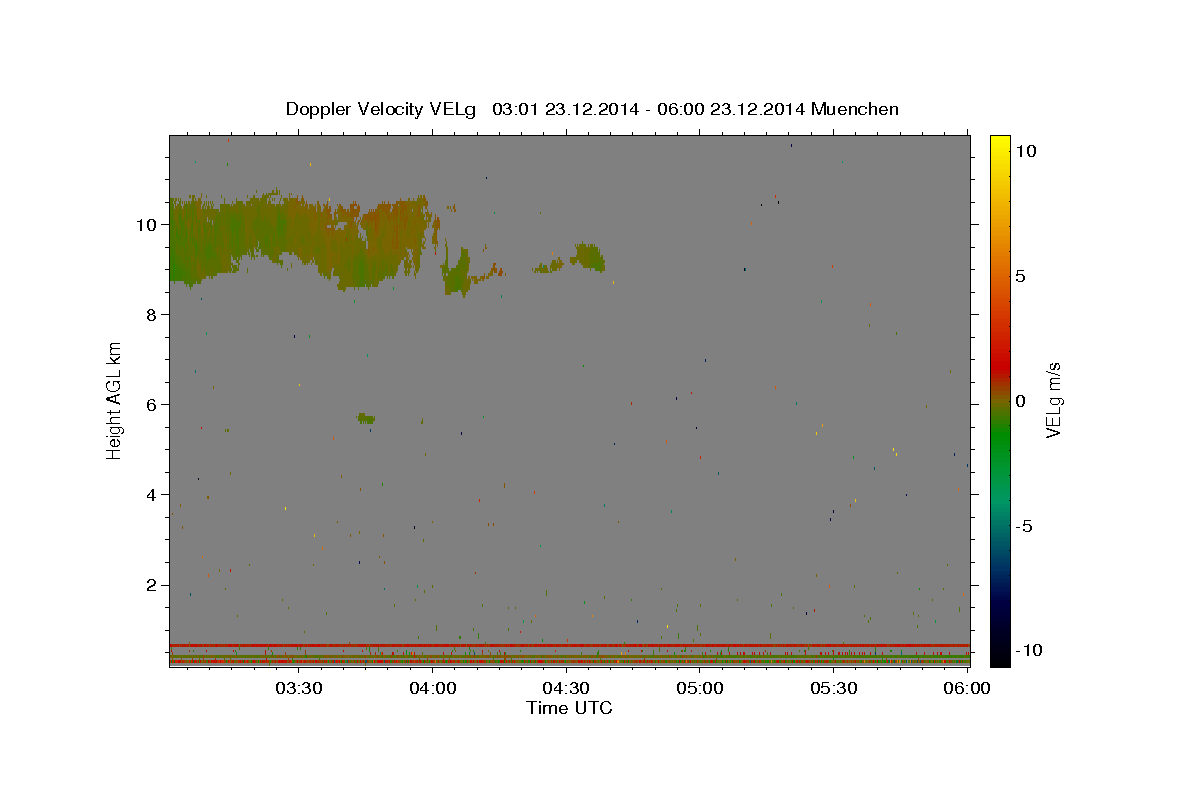Click the height tick label 2

point(150,584)
